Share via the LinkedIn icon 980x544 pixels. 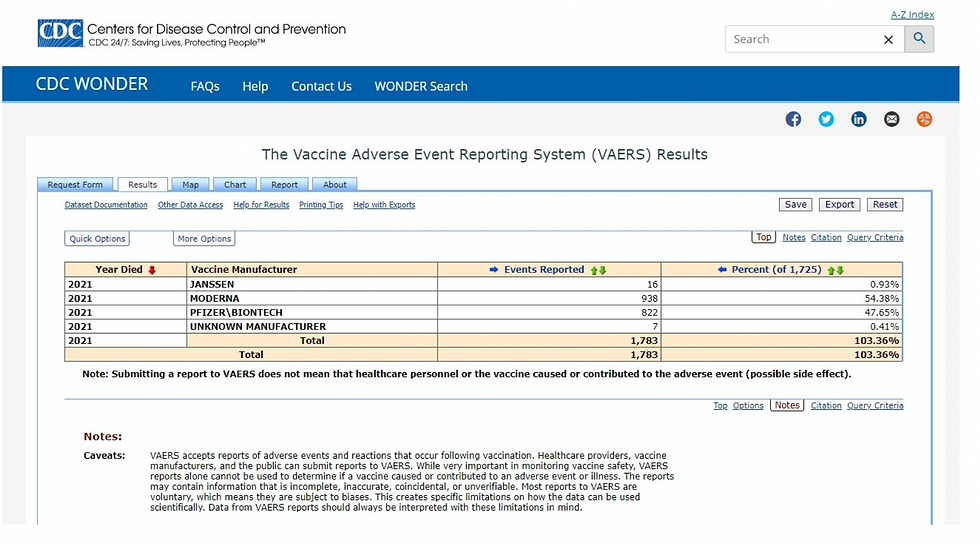click(859, 119)
